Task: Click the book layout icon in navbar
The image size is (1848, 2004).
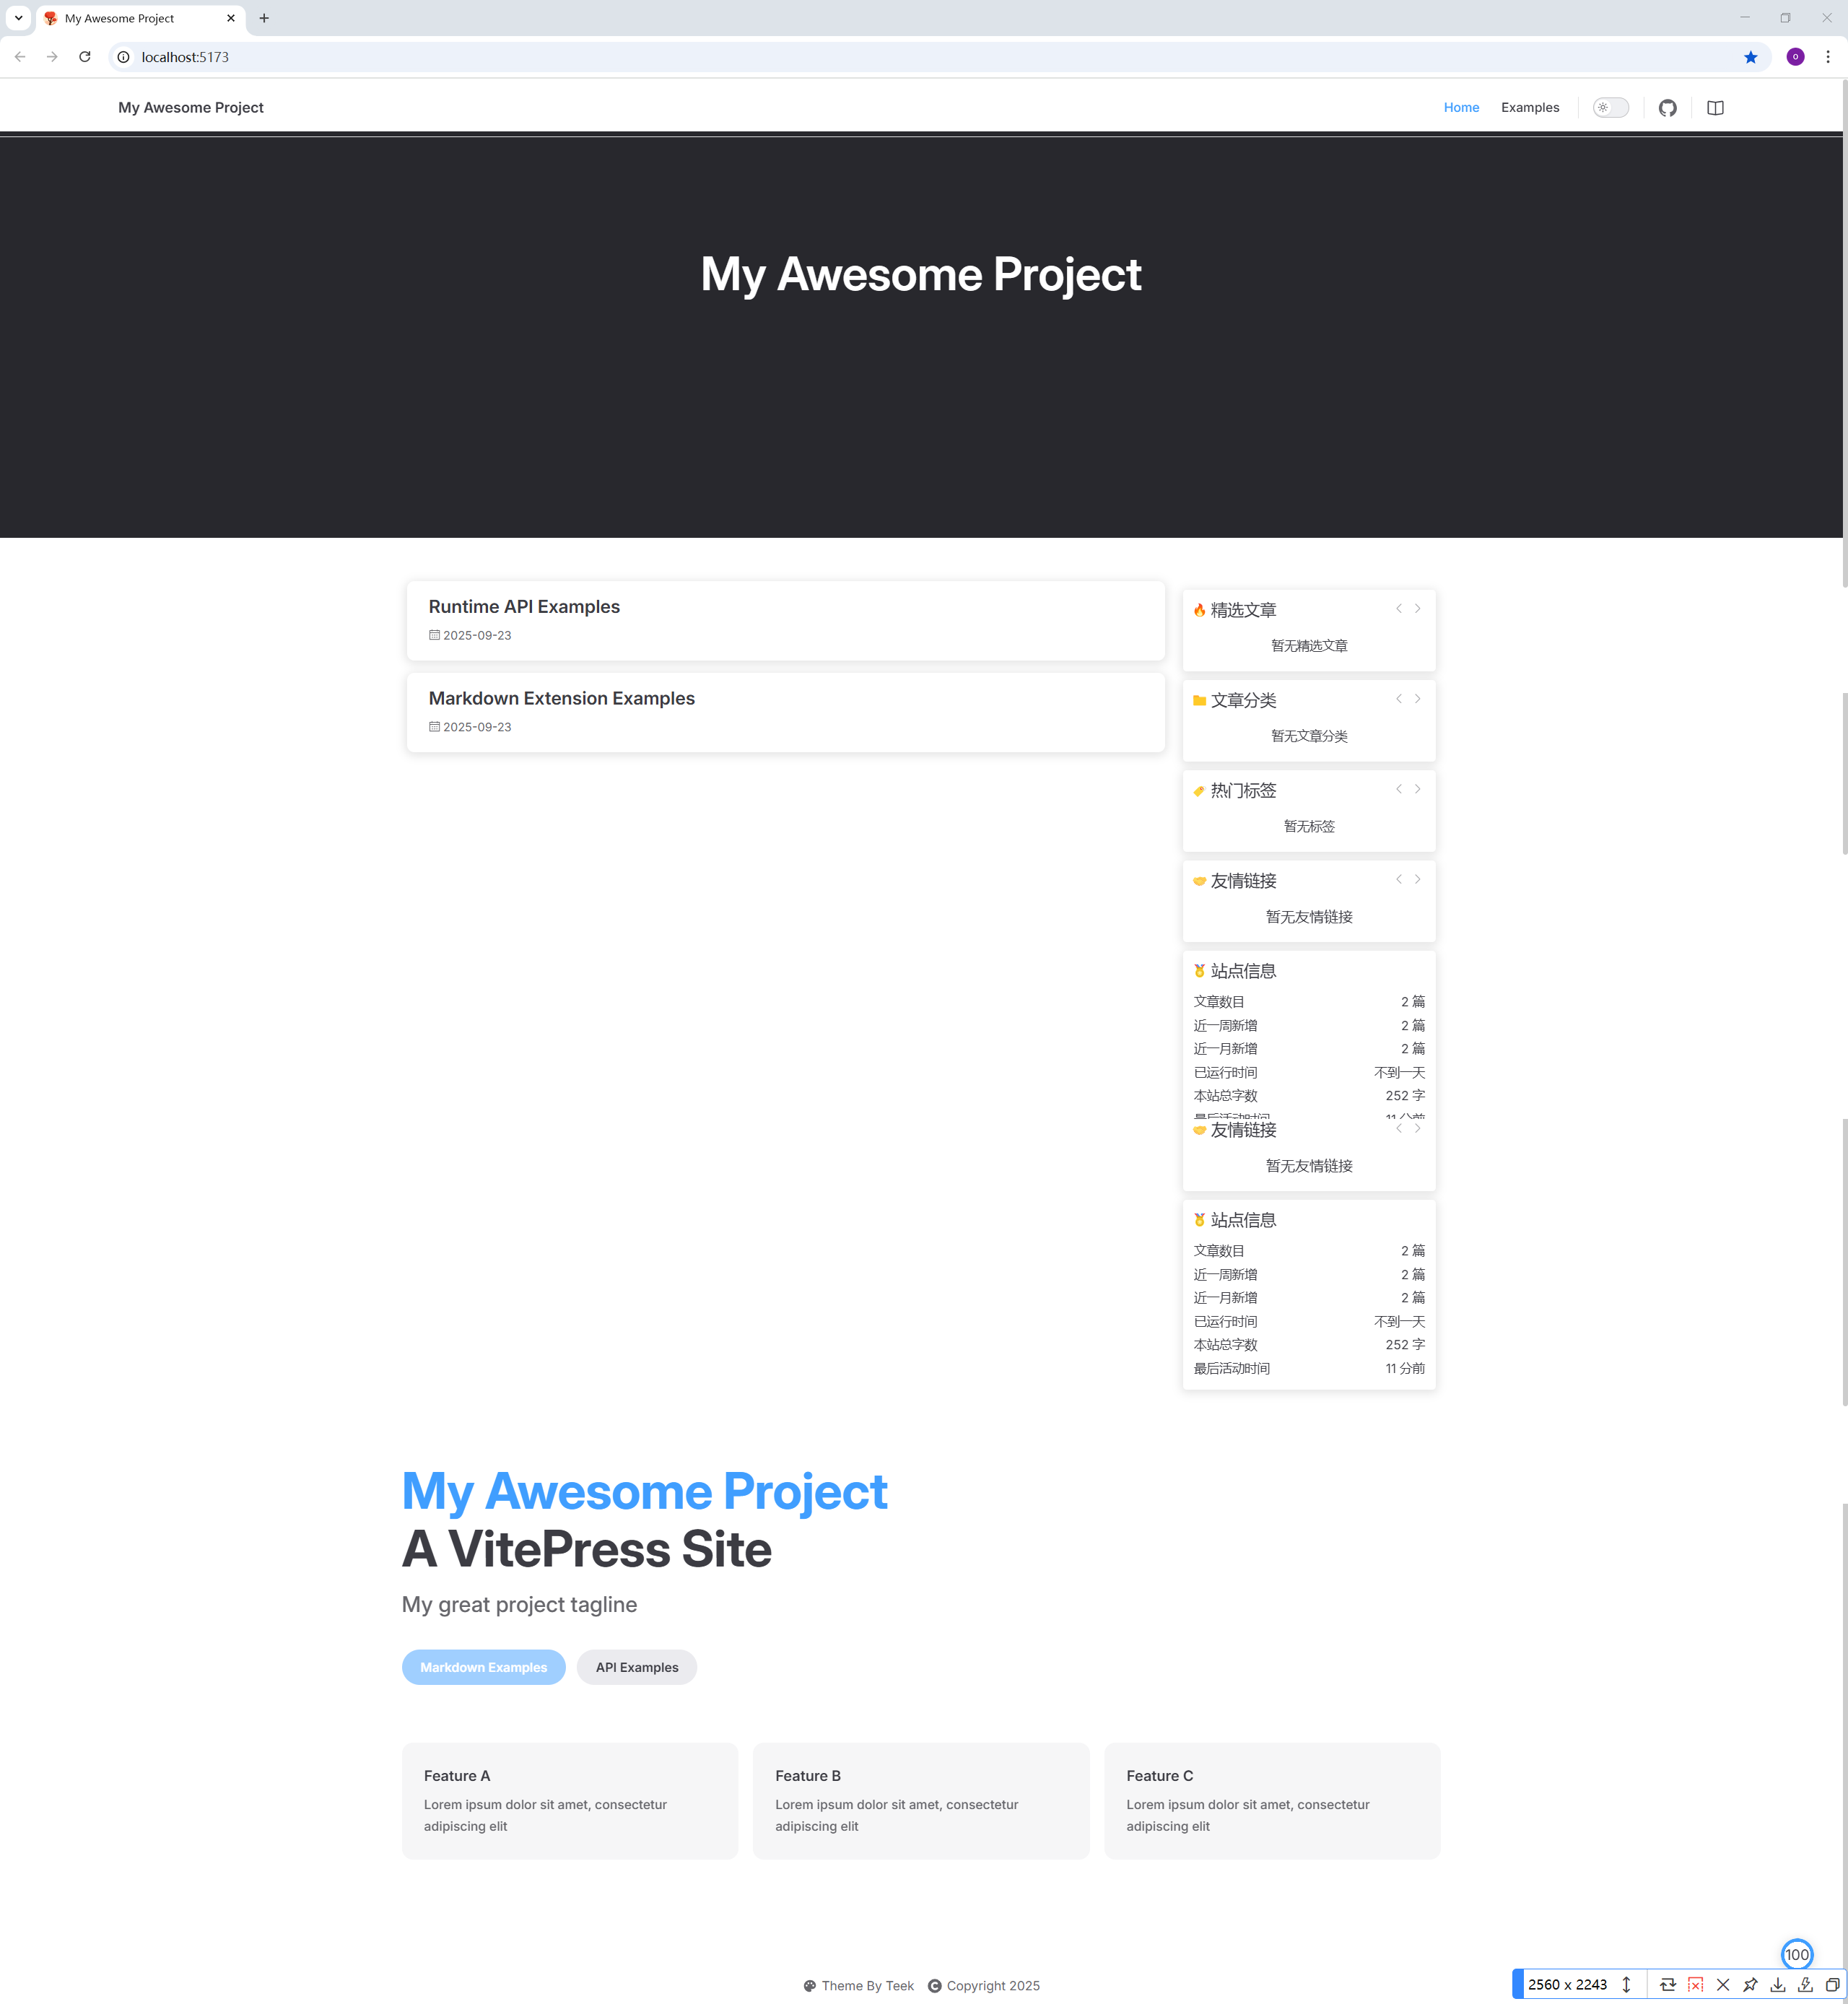Action: 1715,108
